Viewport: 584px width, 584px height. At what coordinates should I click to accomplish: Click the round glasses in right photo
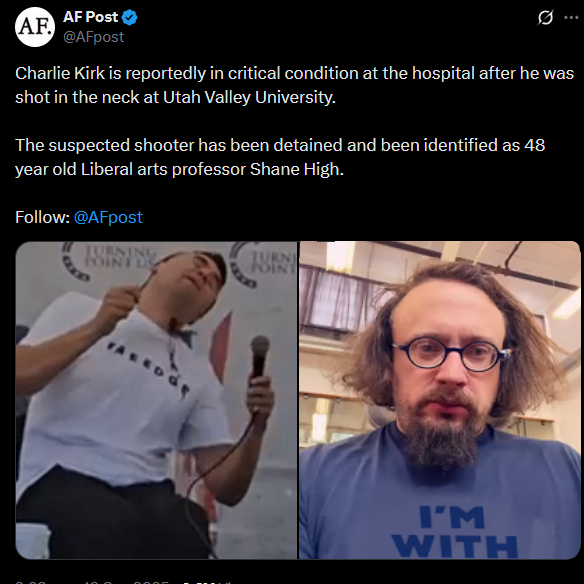[451, 354]
